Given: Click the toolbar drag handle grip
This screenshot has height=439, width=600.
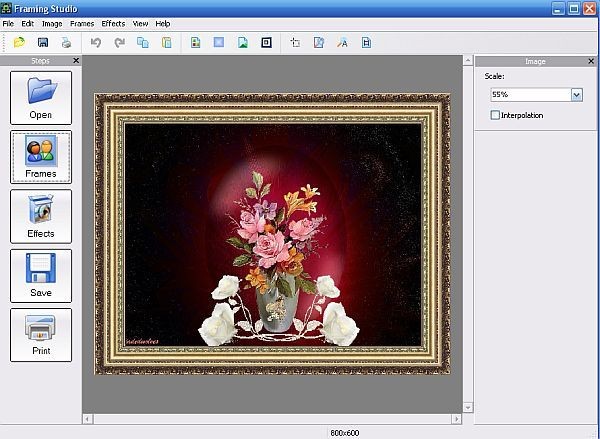Looking at the screenshot, I should 4,42.
